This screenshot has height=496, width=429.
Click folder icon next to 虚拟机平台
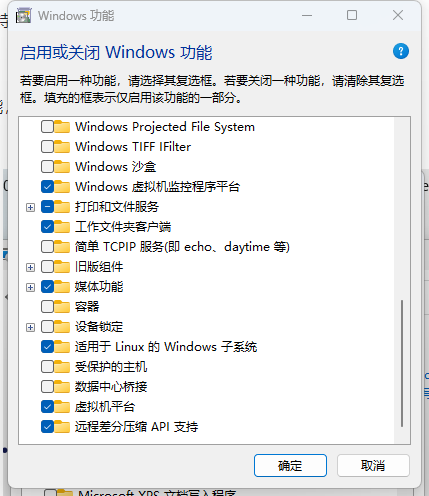point(62,407)
